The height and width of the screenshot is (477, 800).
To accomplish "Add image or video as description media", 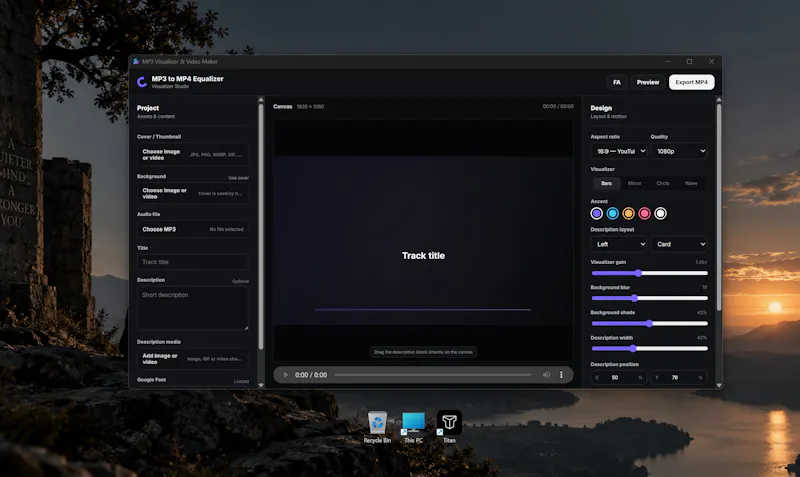I will coord(192,359).
